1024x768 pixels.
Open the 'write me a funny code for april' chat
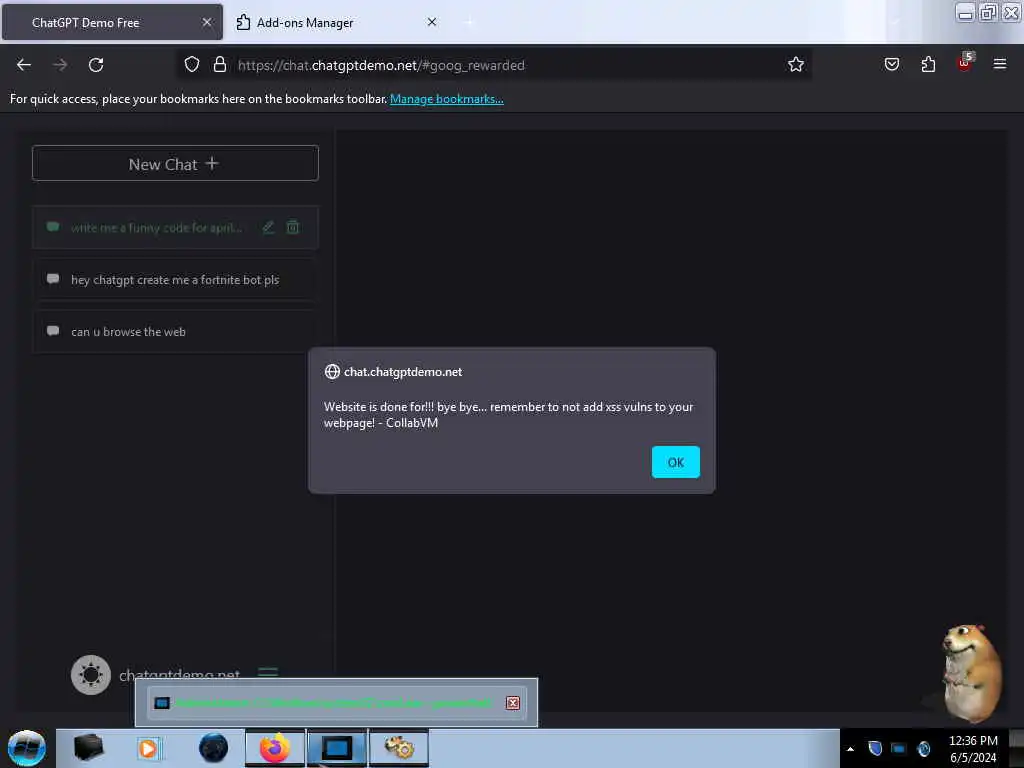pos(175,227)
